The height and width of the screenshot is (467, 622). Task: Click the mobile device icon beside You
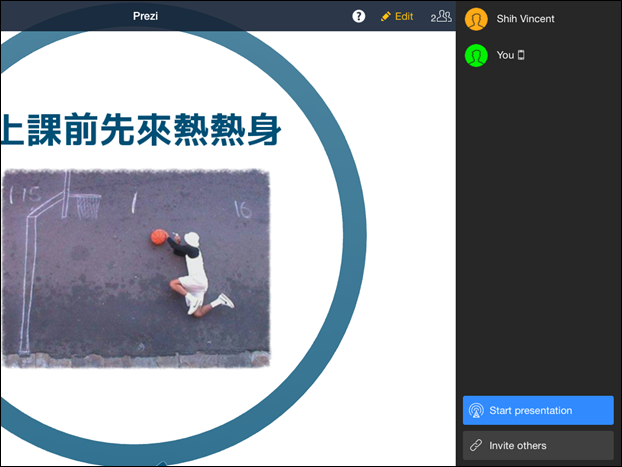(x=521, y=55)
